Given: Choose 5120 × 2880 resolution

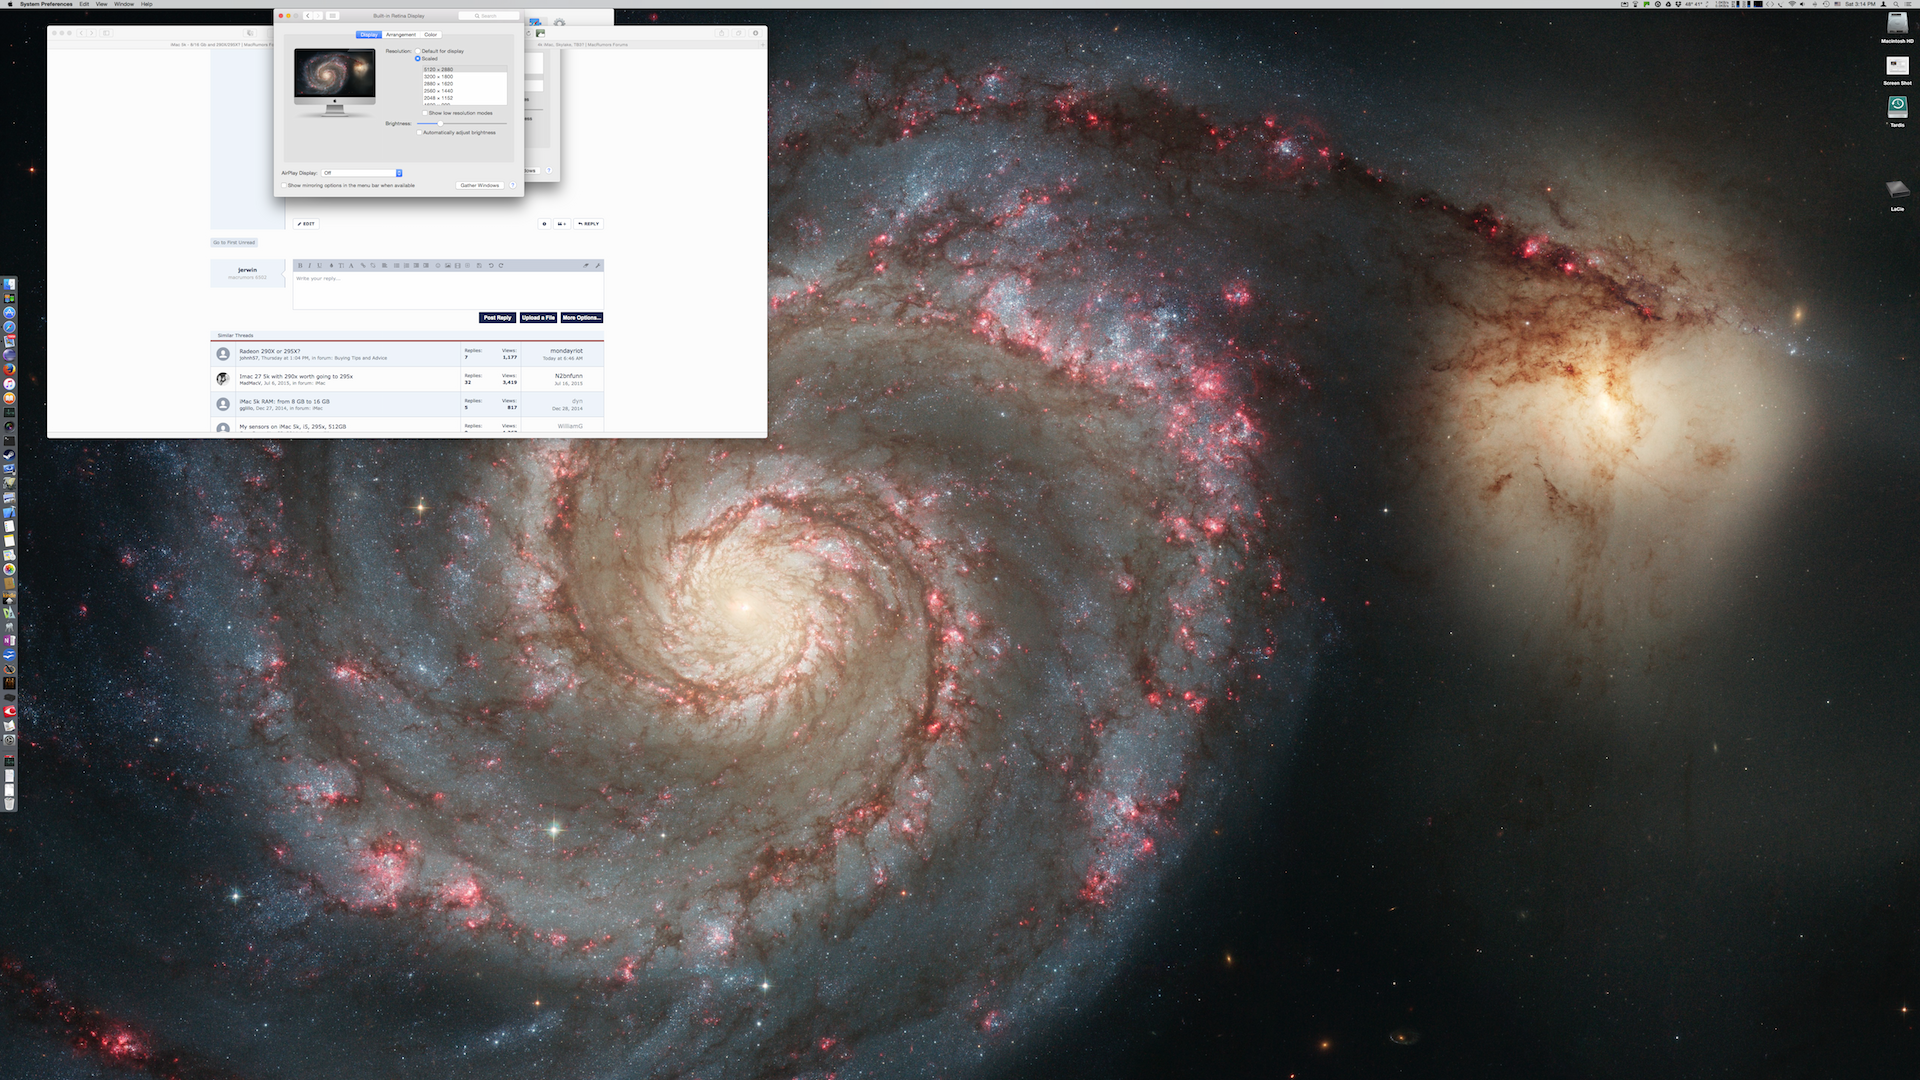Looking at the screenshot, I should click(x=464, y=69).
